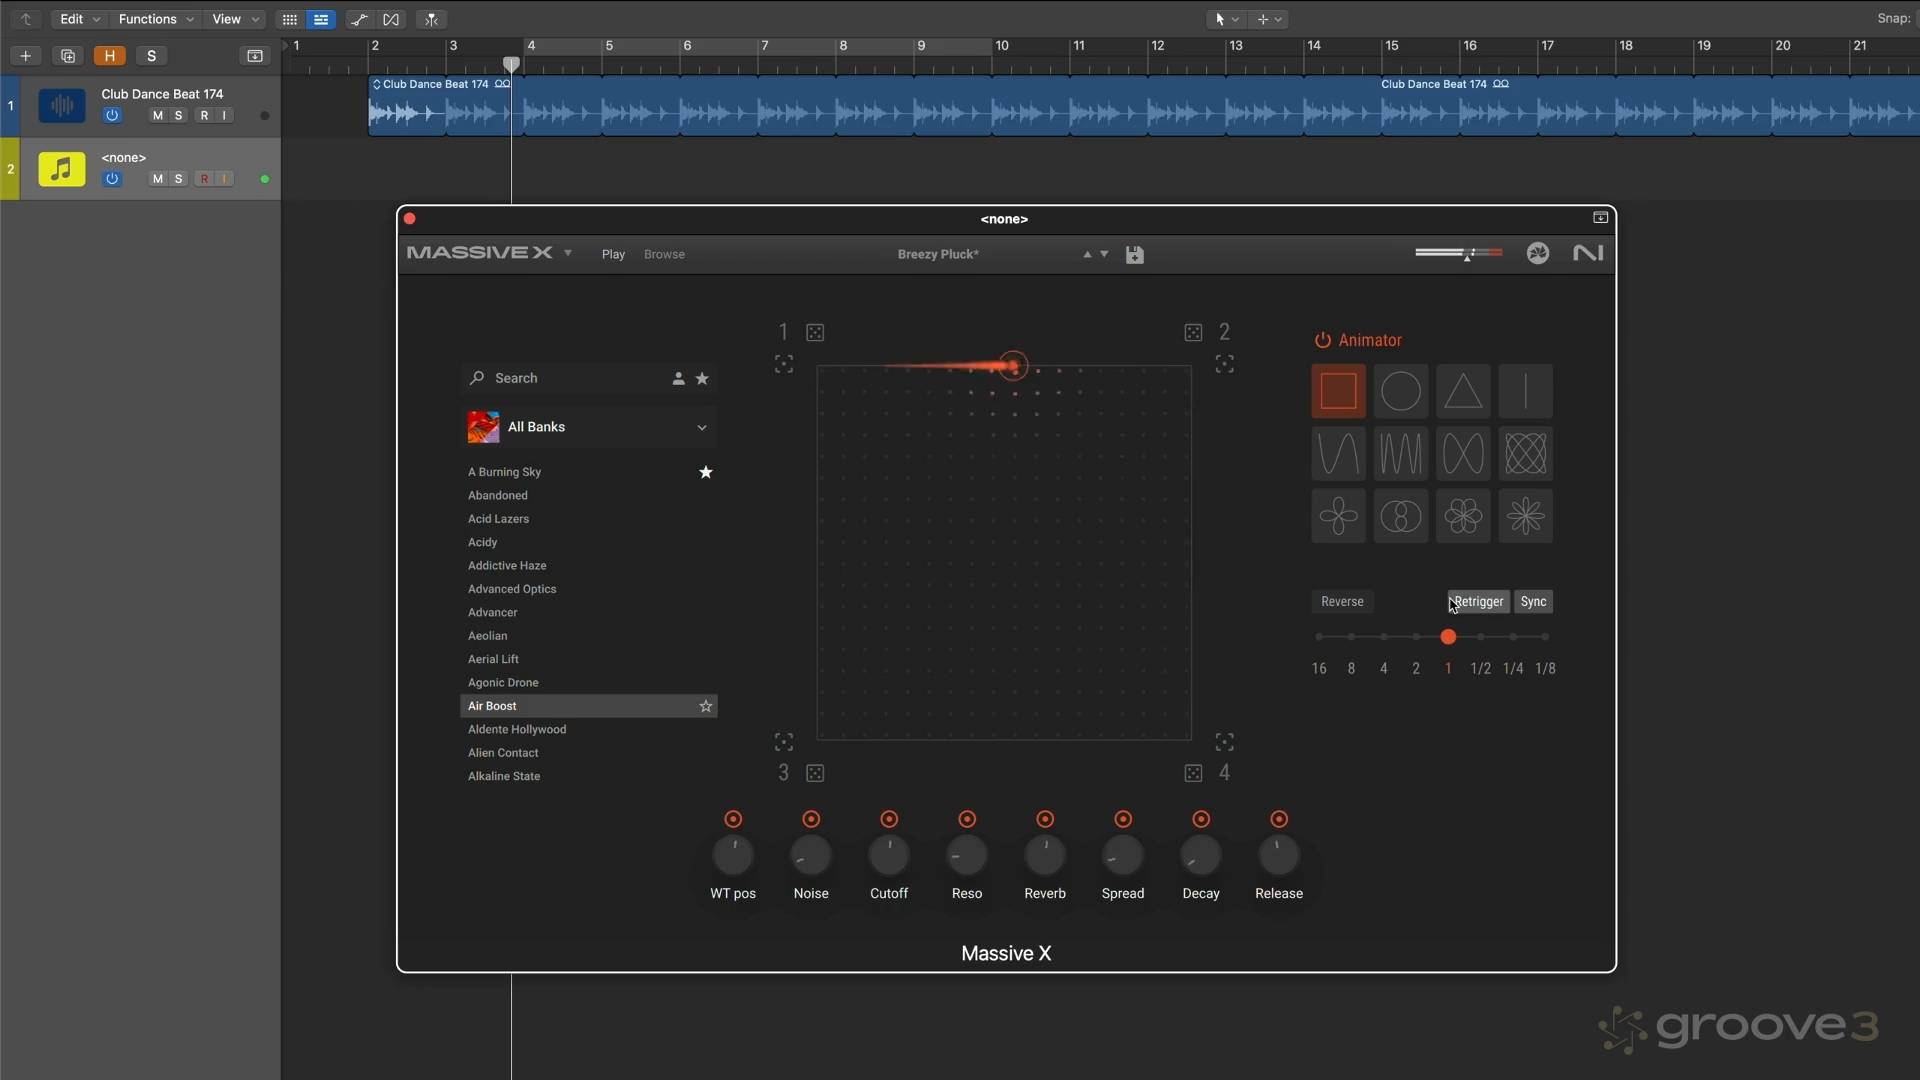Click the save preset disk icon
This screenshot has height=1080, width=1920.
1135,255
